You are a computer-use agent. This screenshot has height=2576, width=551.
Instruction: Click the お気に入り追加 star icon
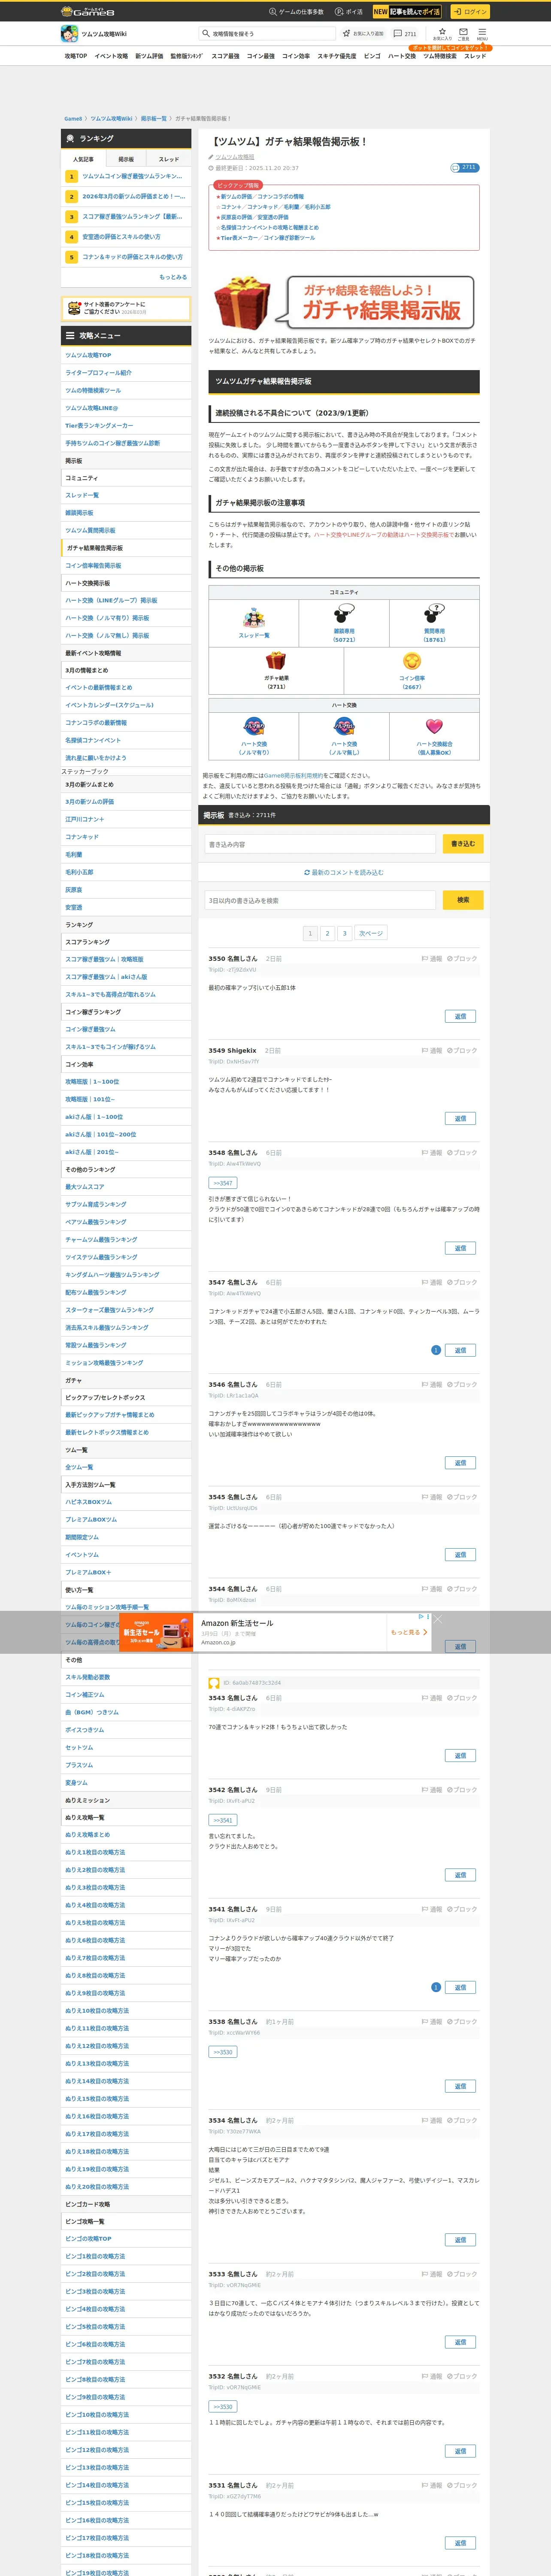[347, 33]
